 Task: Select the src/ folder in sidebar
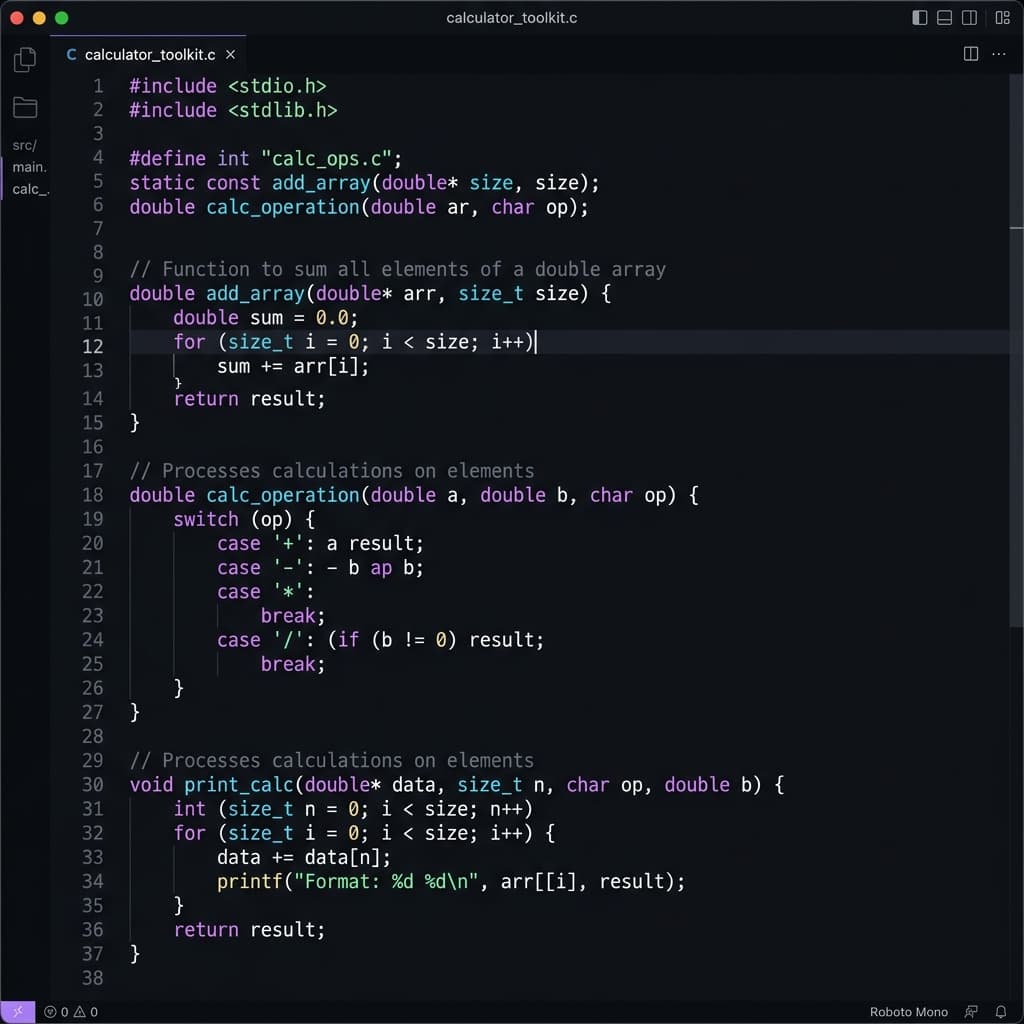(x=25, y=145)
